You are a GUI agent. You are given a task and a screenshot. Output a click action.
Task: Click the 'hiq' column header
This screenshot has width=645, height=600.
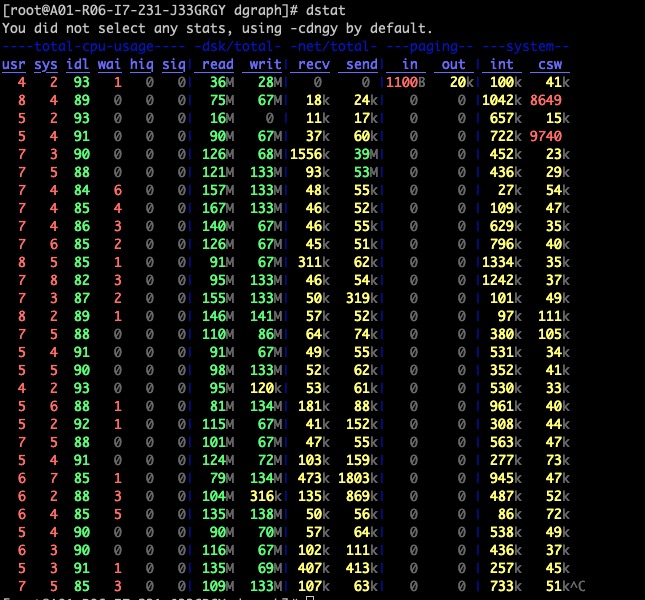pos(142,64)
